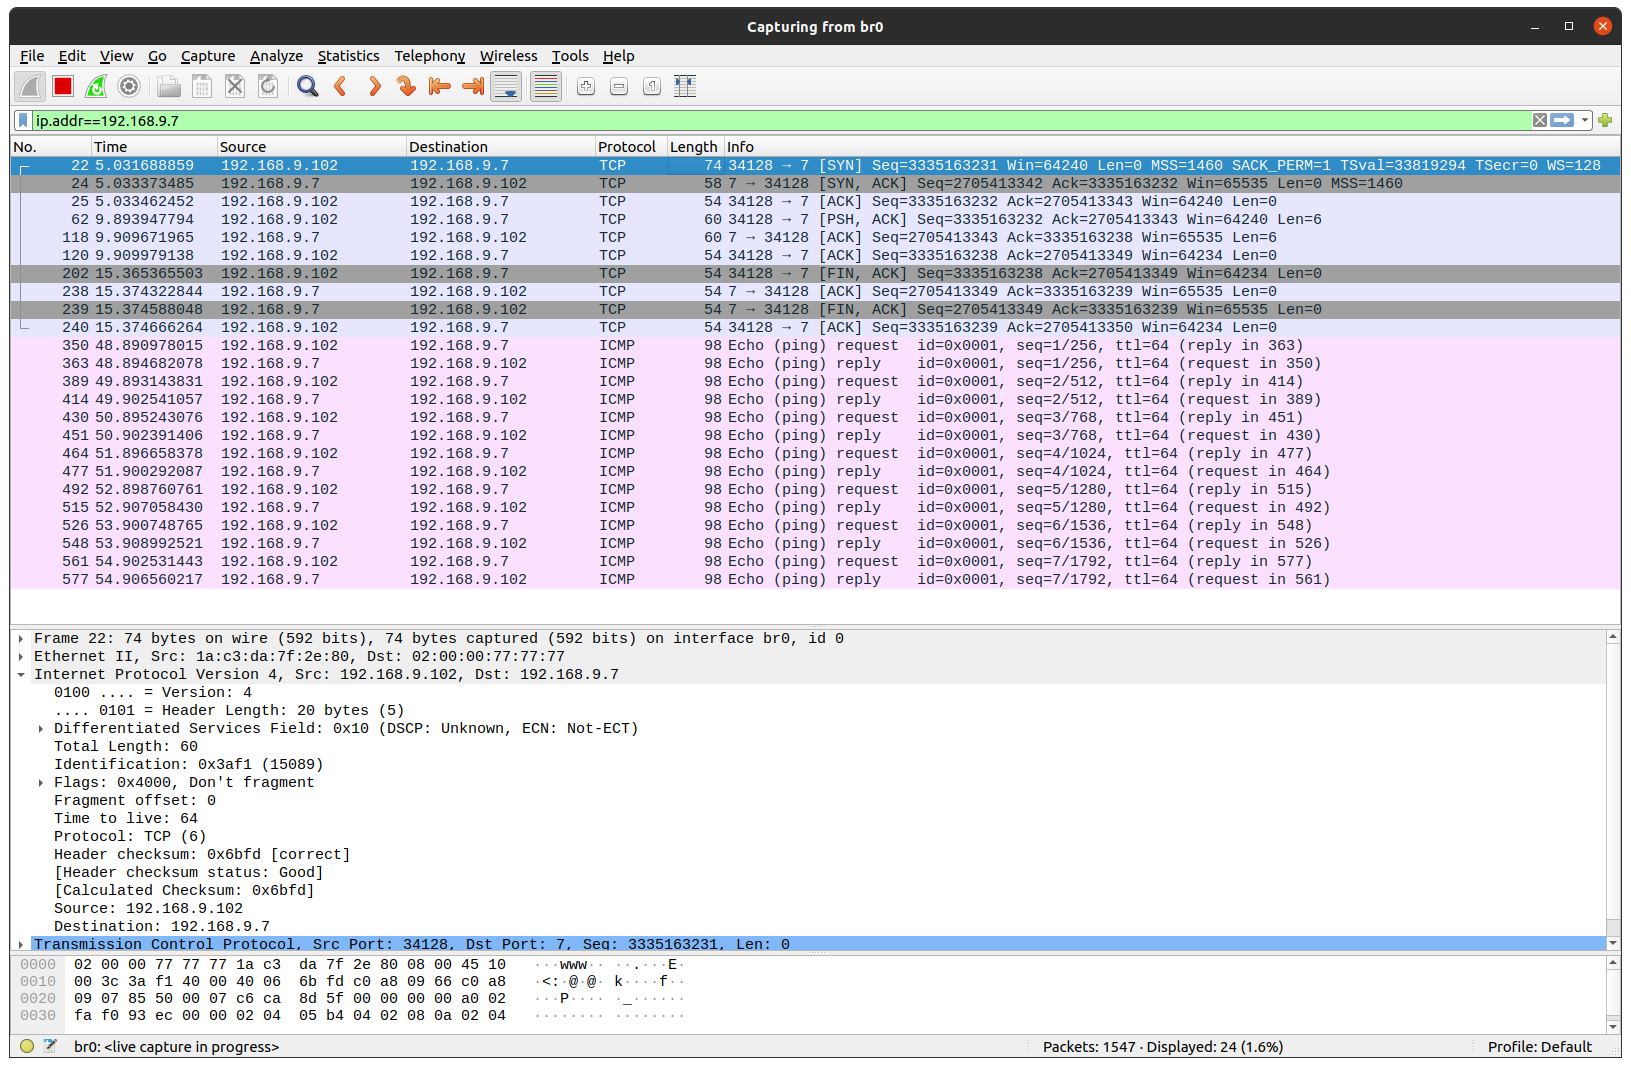Click the display filter bookmark icon
The width and height of the screenshot is (1631, 1067).
click(x=22, y=120)
